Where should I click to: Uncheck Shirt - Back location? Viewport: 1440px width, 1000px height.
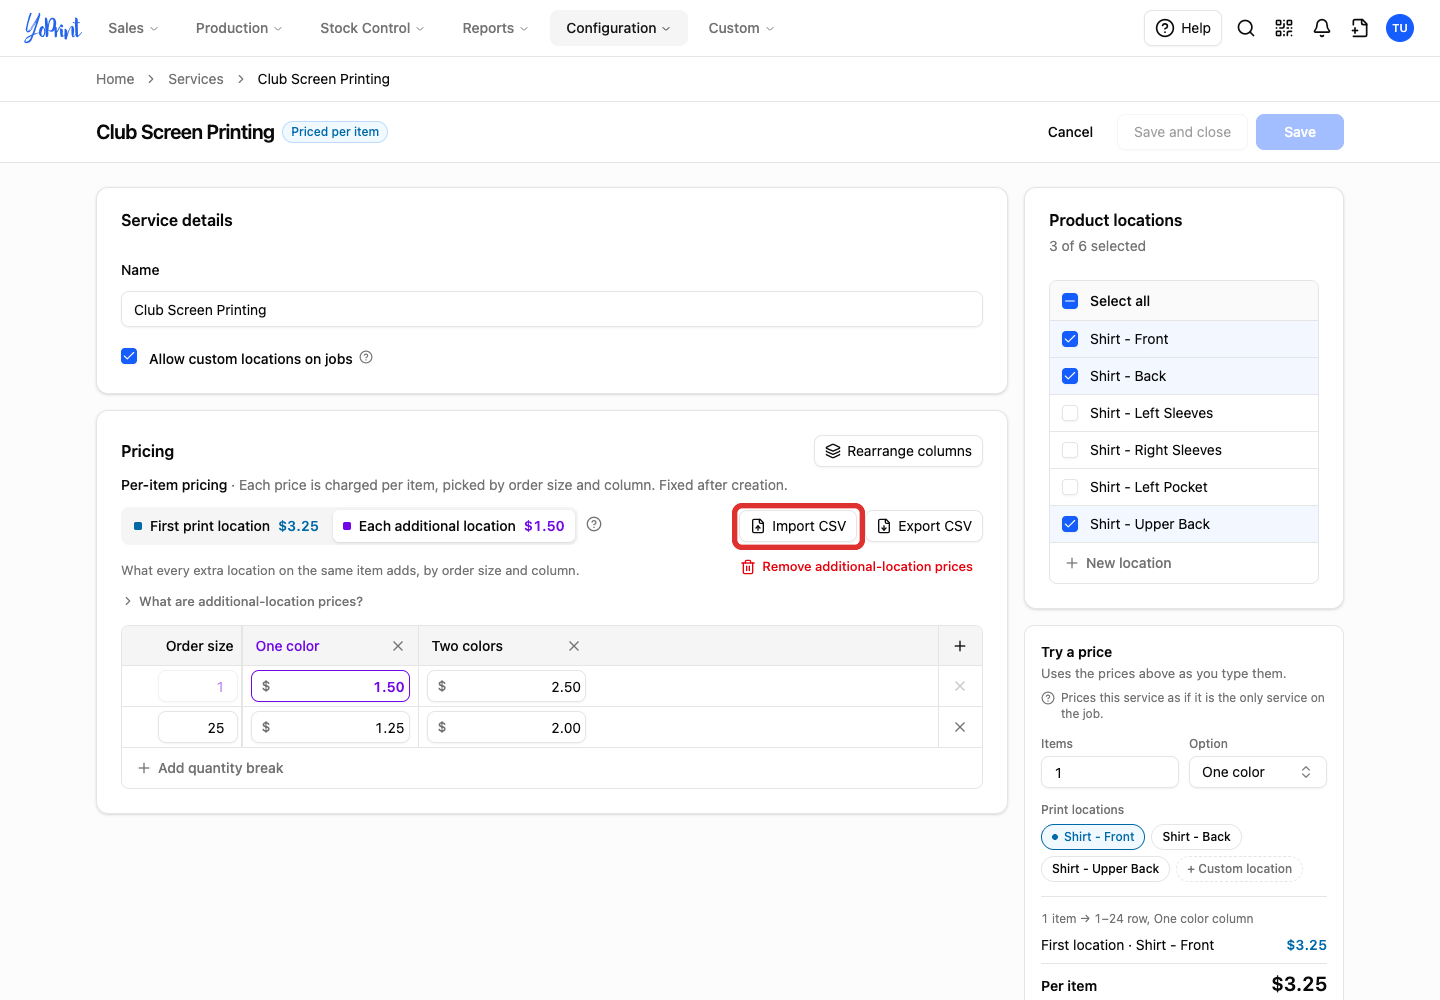coord(1070,376)
